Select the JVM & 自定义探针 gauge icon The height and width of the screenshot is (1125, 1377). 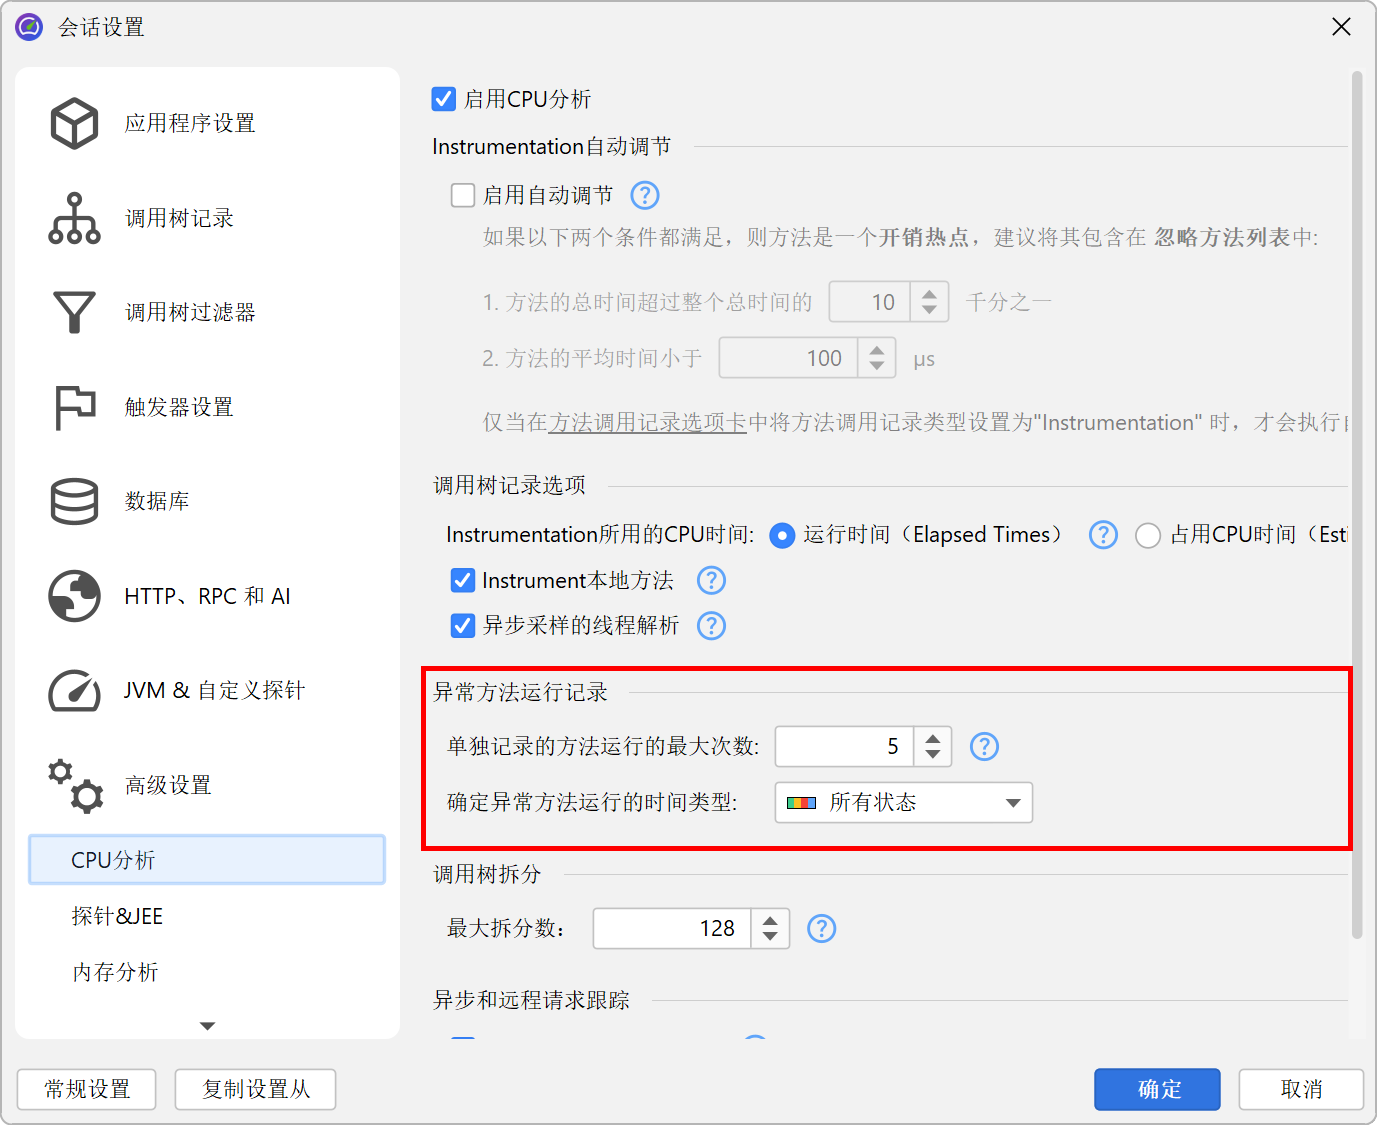(x=74, y=690)
